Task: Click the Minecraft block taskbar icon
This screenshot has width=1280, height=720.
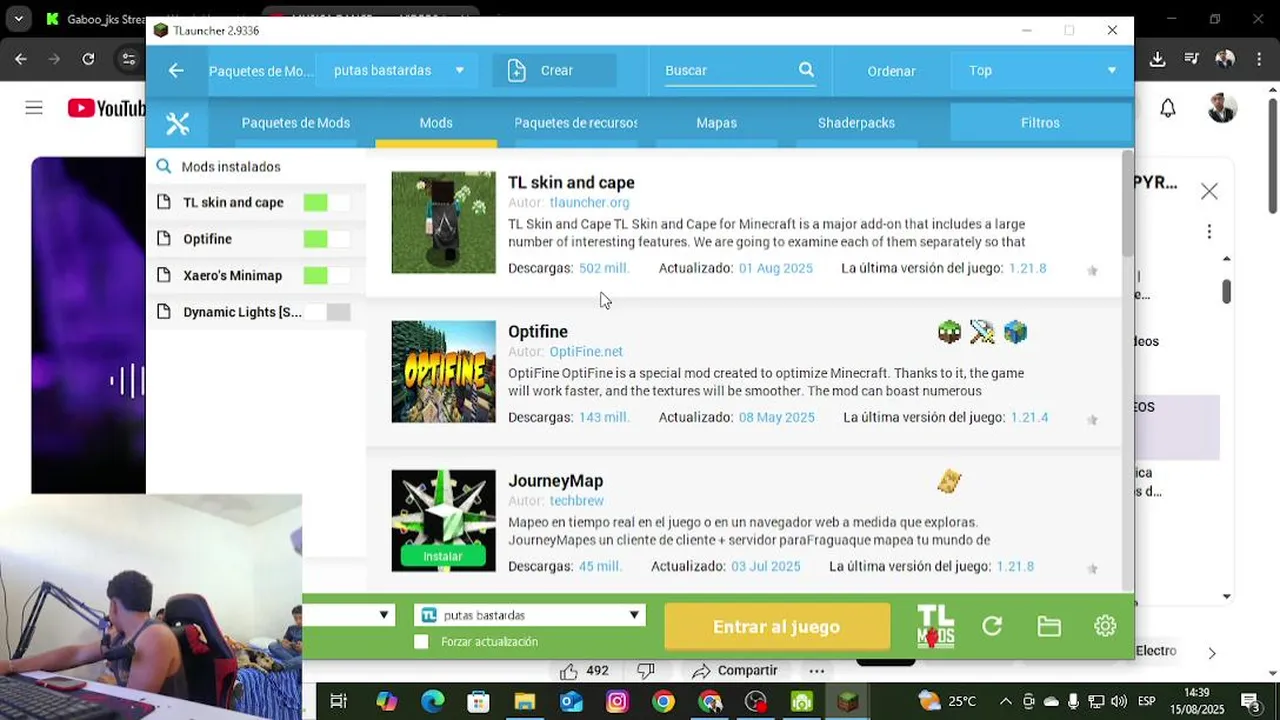Action: coord(848,702)
